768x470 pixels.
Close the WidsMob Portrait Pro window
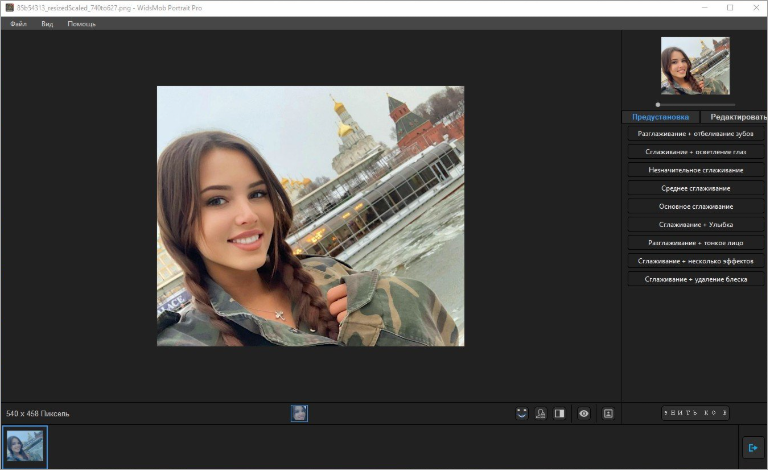(x=756, y=8)
